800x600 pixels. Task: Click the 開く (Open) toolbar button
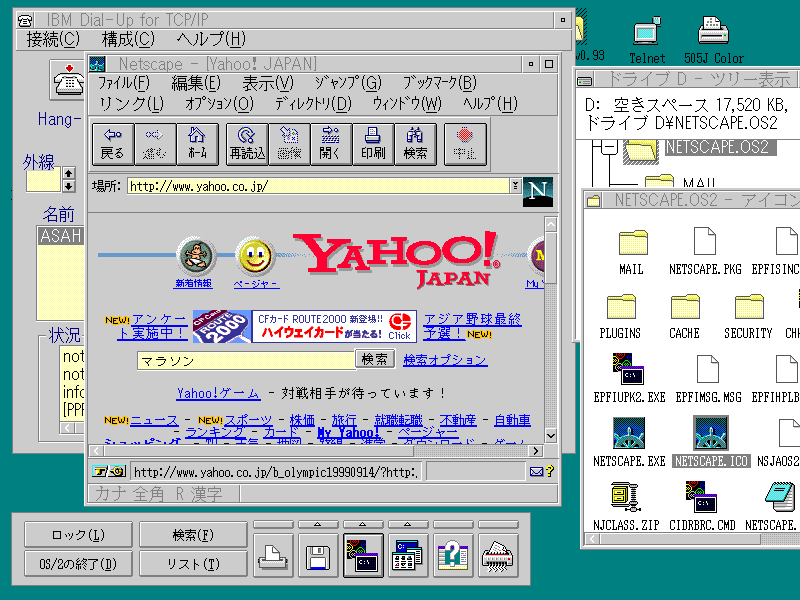click(331, 144)
